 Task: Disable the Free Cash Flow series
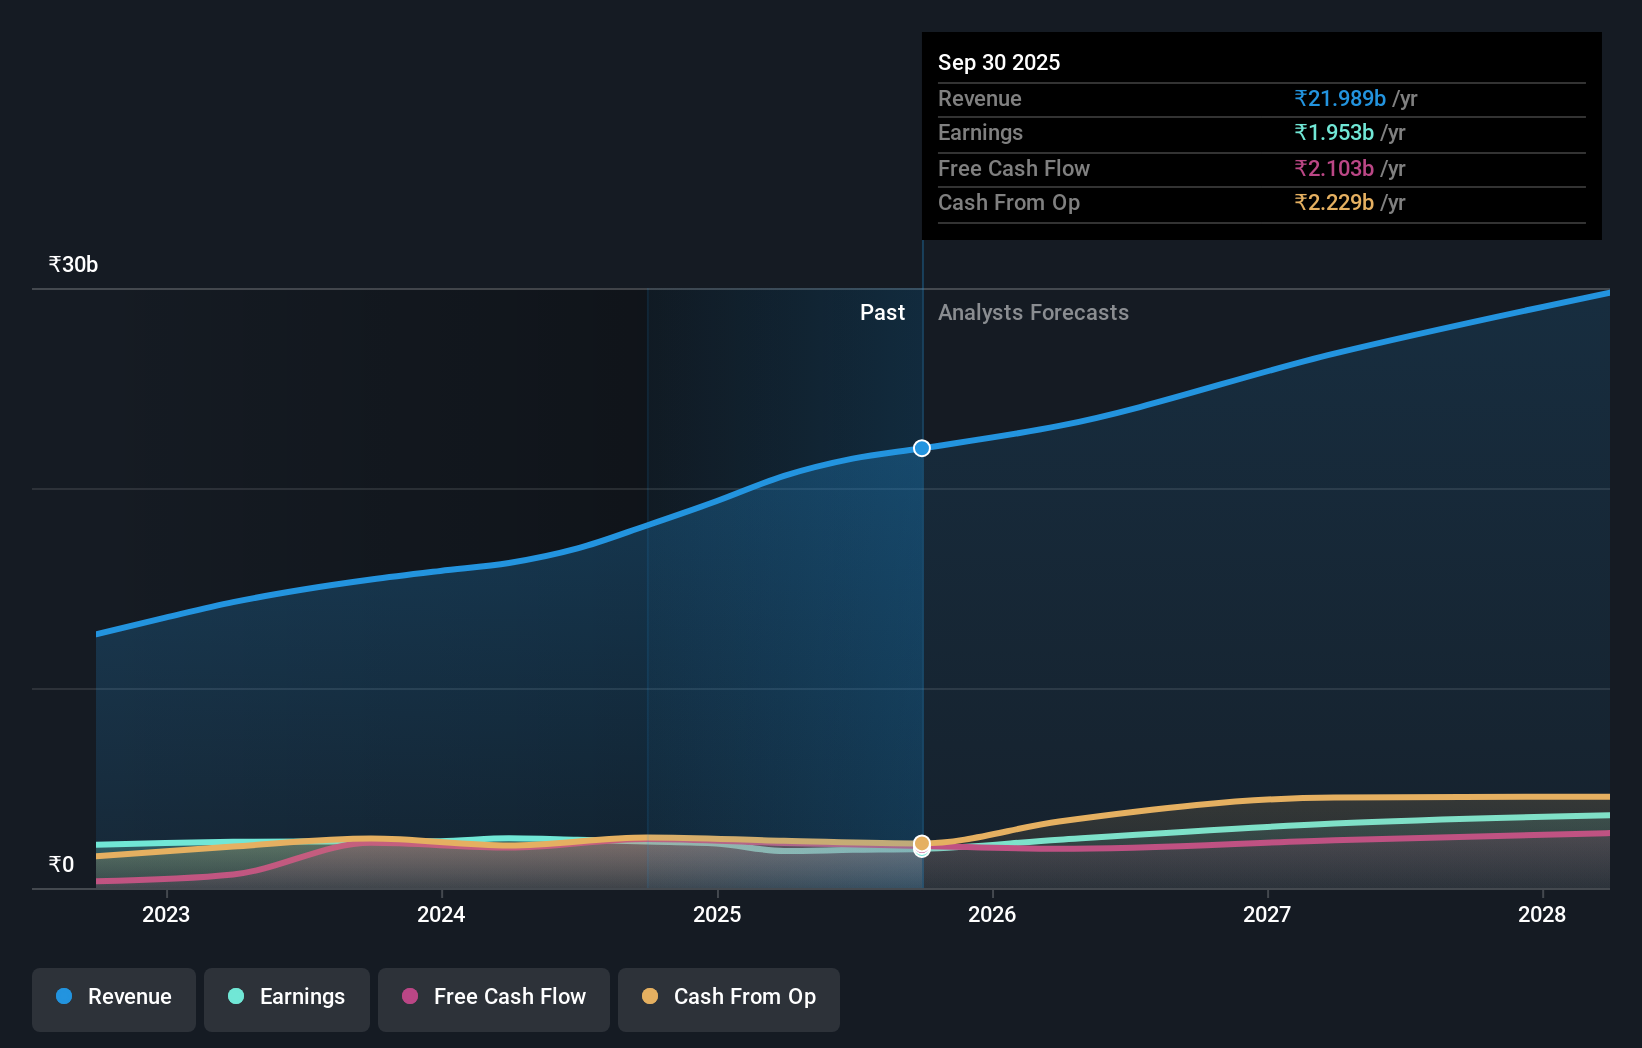click(x=494, y=999)
